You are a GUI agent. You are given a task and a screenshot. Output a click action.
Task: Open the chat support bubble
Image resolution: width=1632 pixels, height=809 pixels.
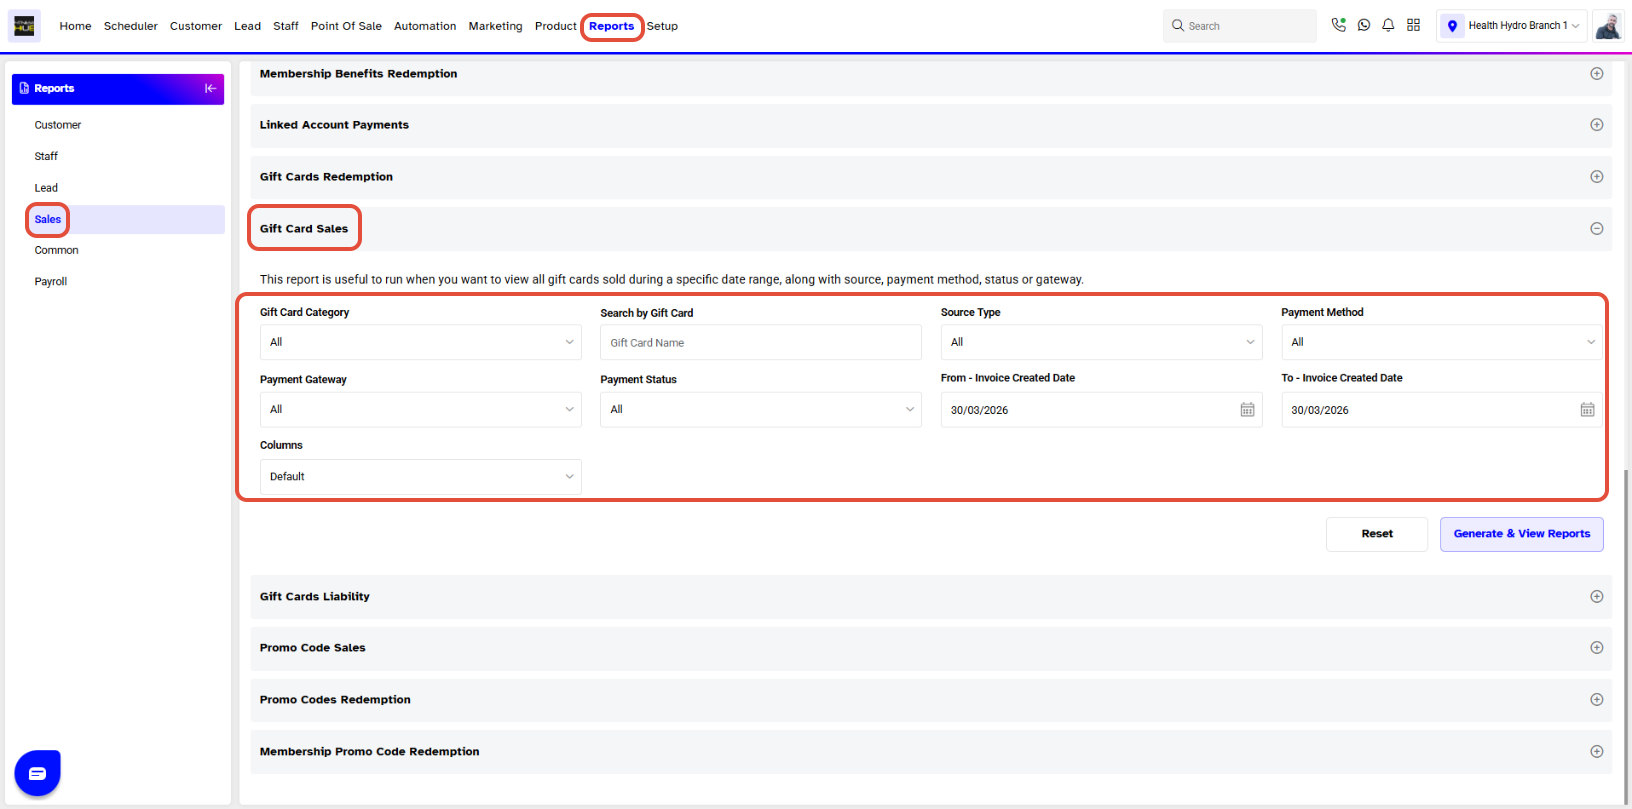pos(38,773)
